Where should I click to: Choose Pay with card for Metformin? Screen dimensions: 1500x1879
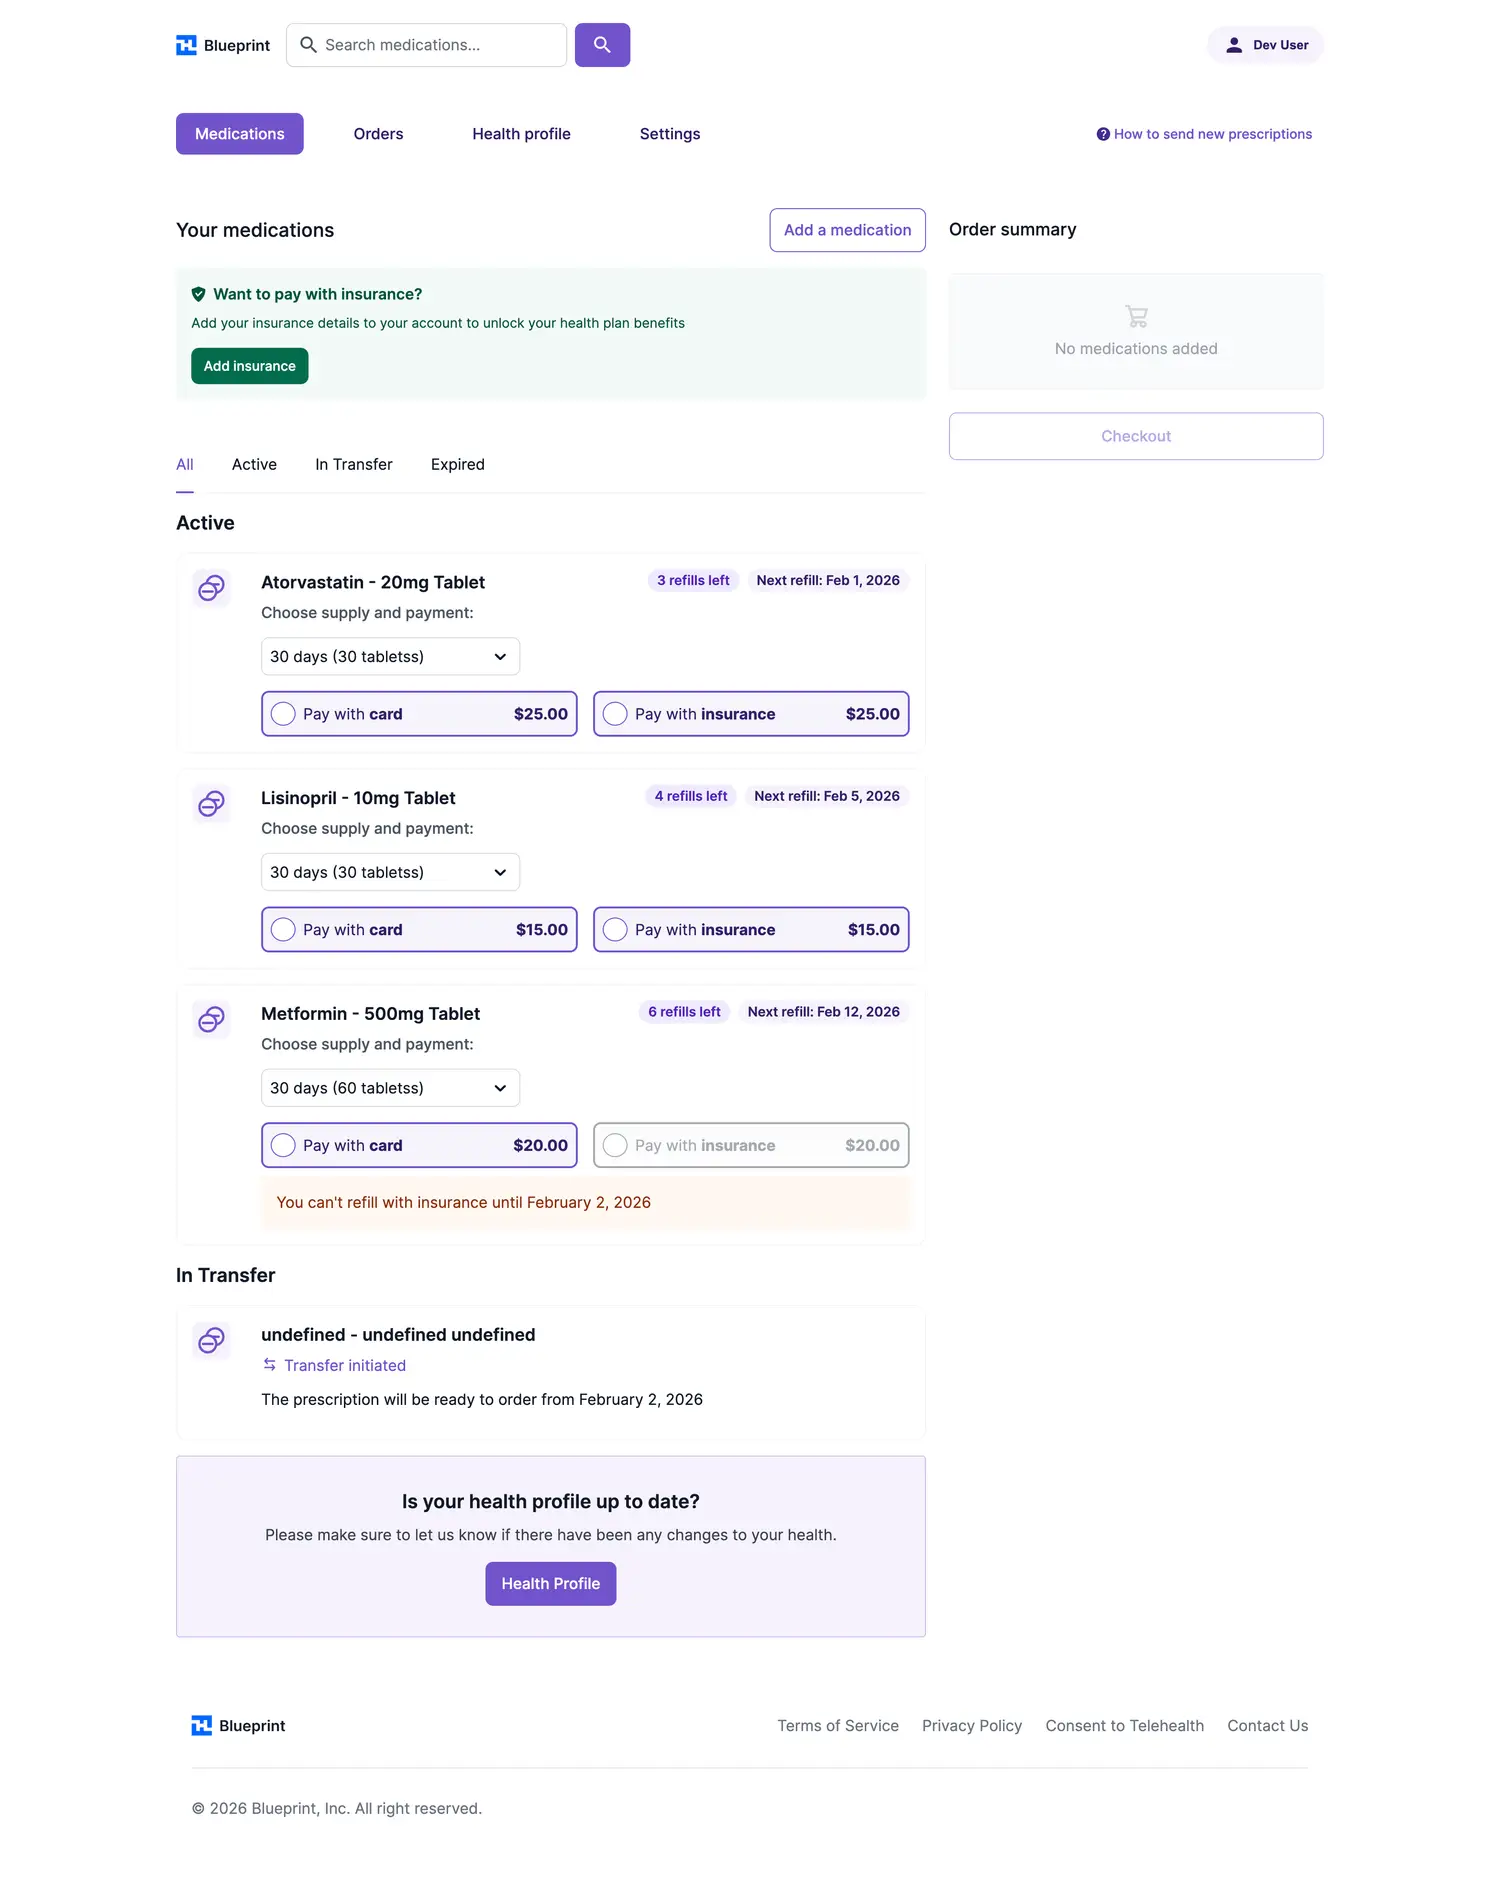[x=284, y=1146]
